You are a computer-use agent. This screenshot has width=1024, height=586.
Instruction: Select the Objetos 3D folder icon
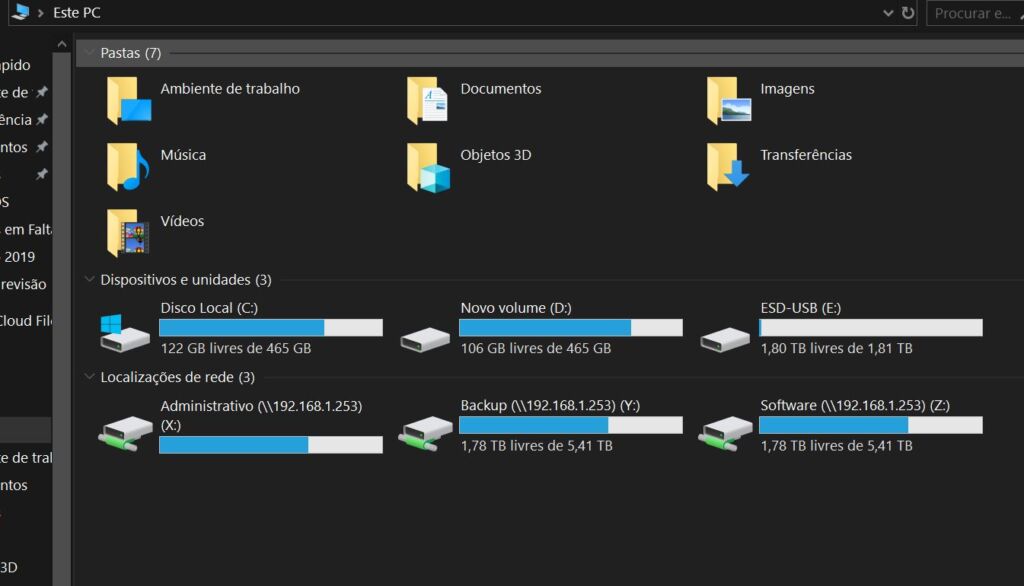428,167
